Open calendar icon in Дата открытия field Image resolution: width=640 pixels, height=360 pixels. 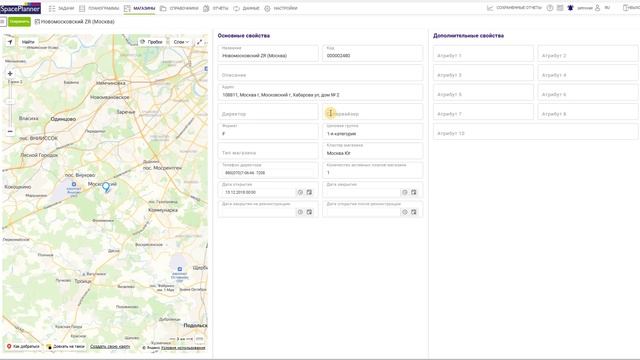[x=309, y=192]
